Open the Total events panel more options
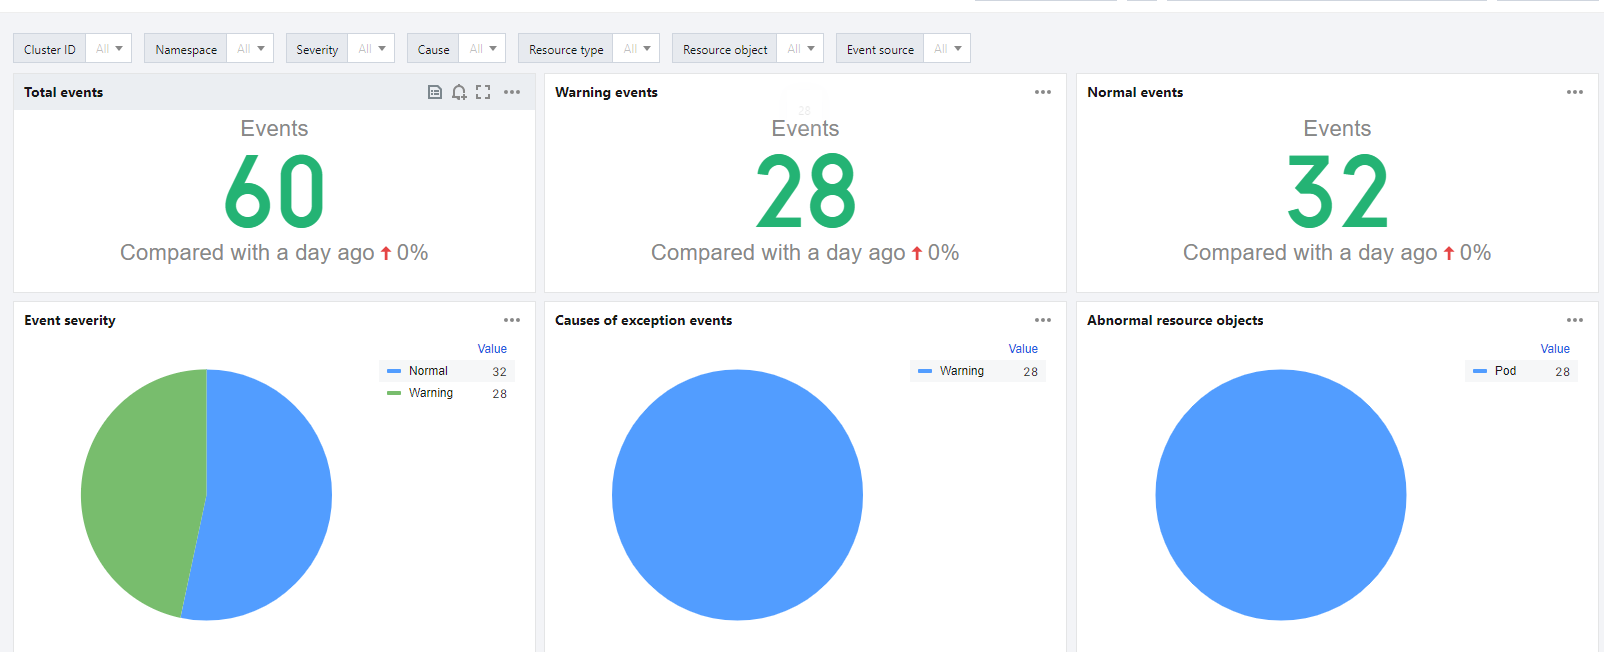The image size is (1604, 652). [x=512, y=92]
